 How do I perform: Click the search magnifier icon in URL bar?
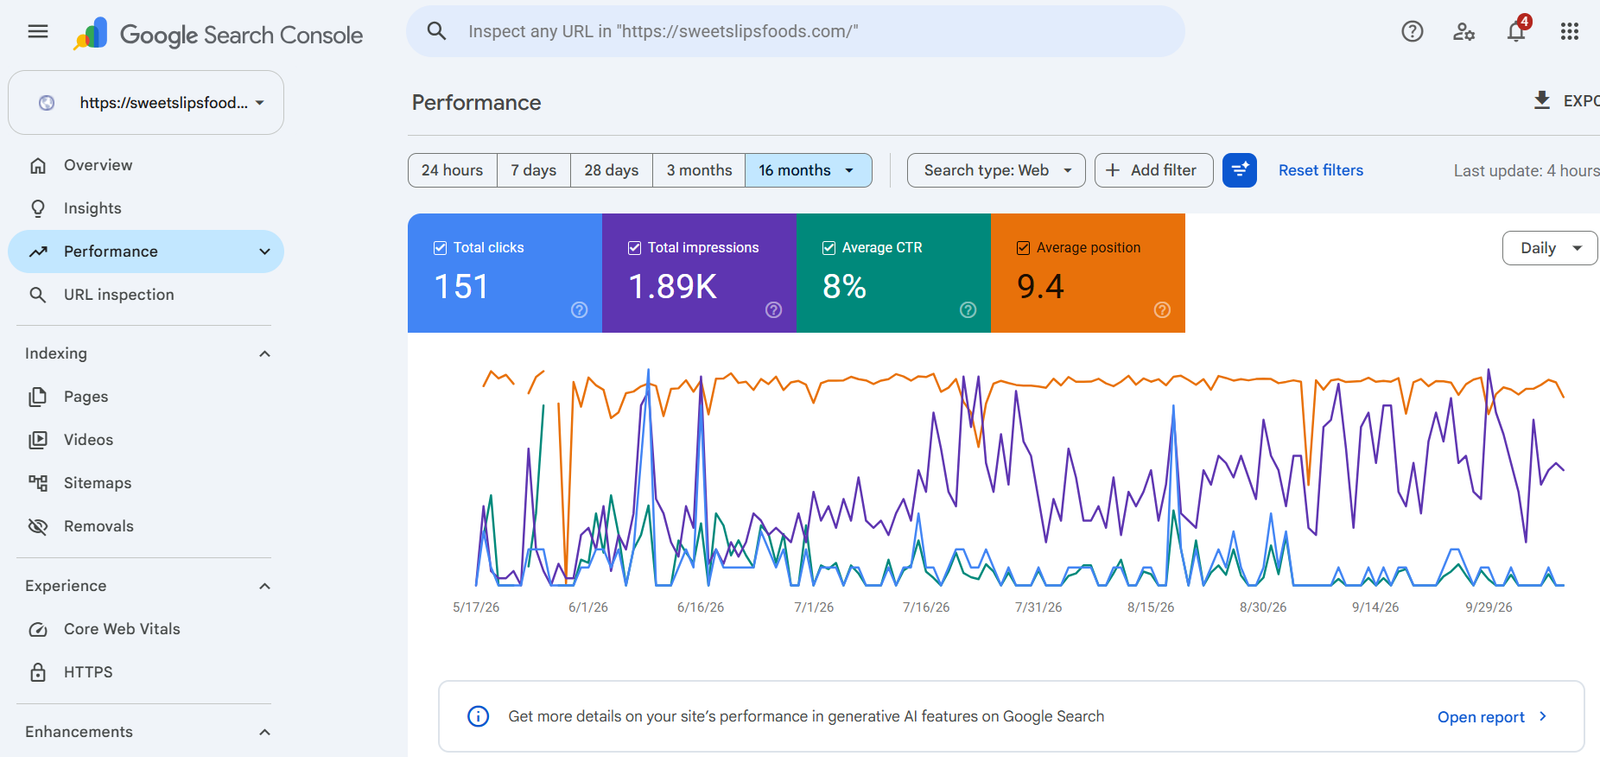[437, 31]
